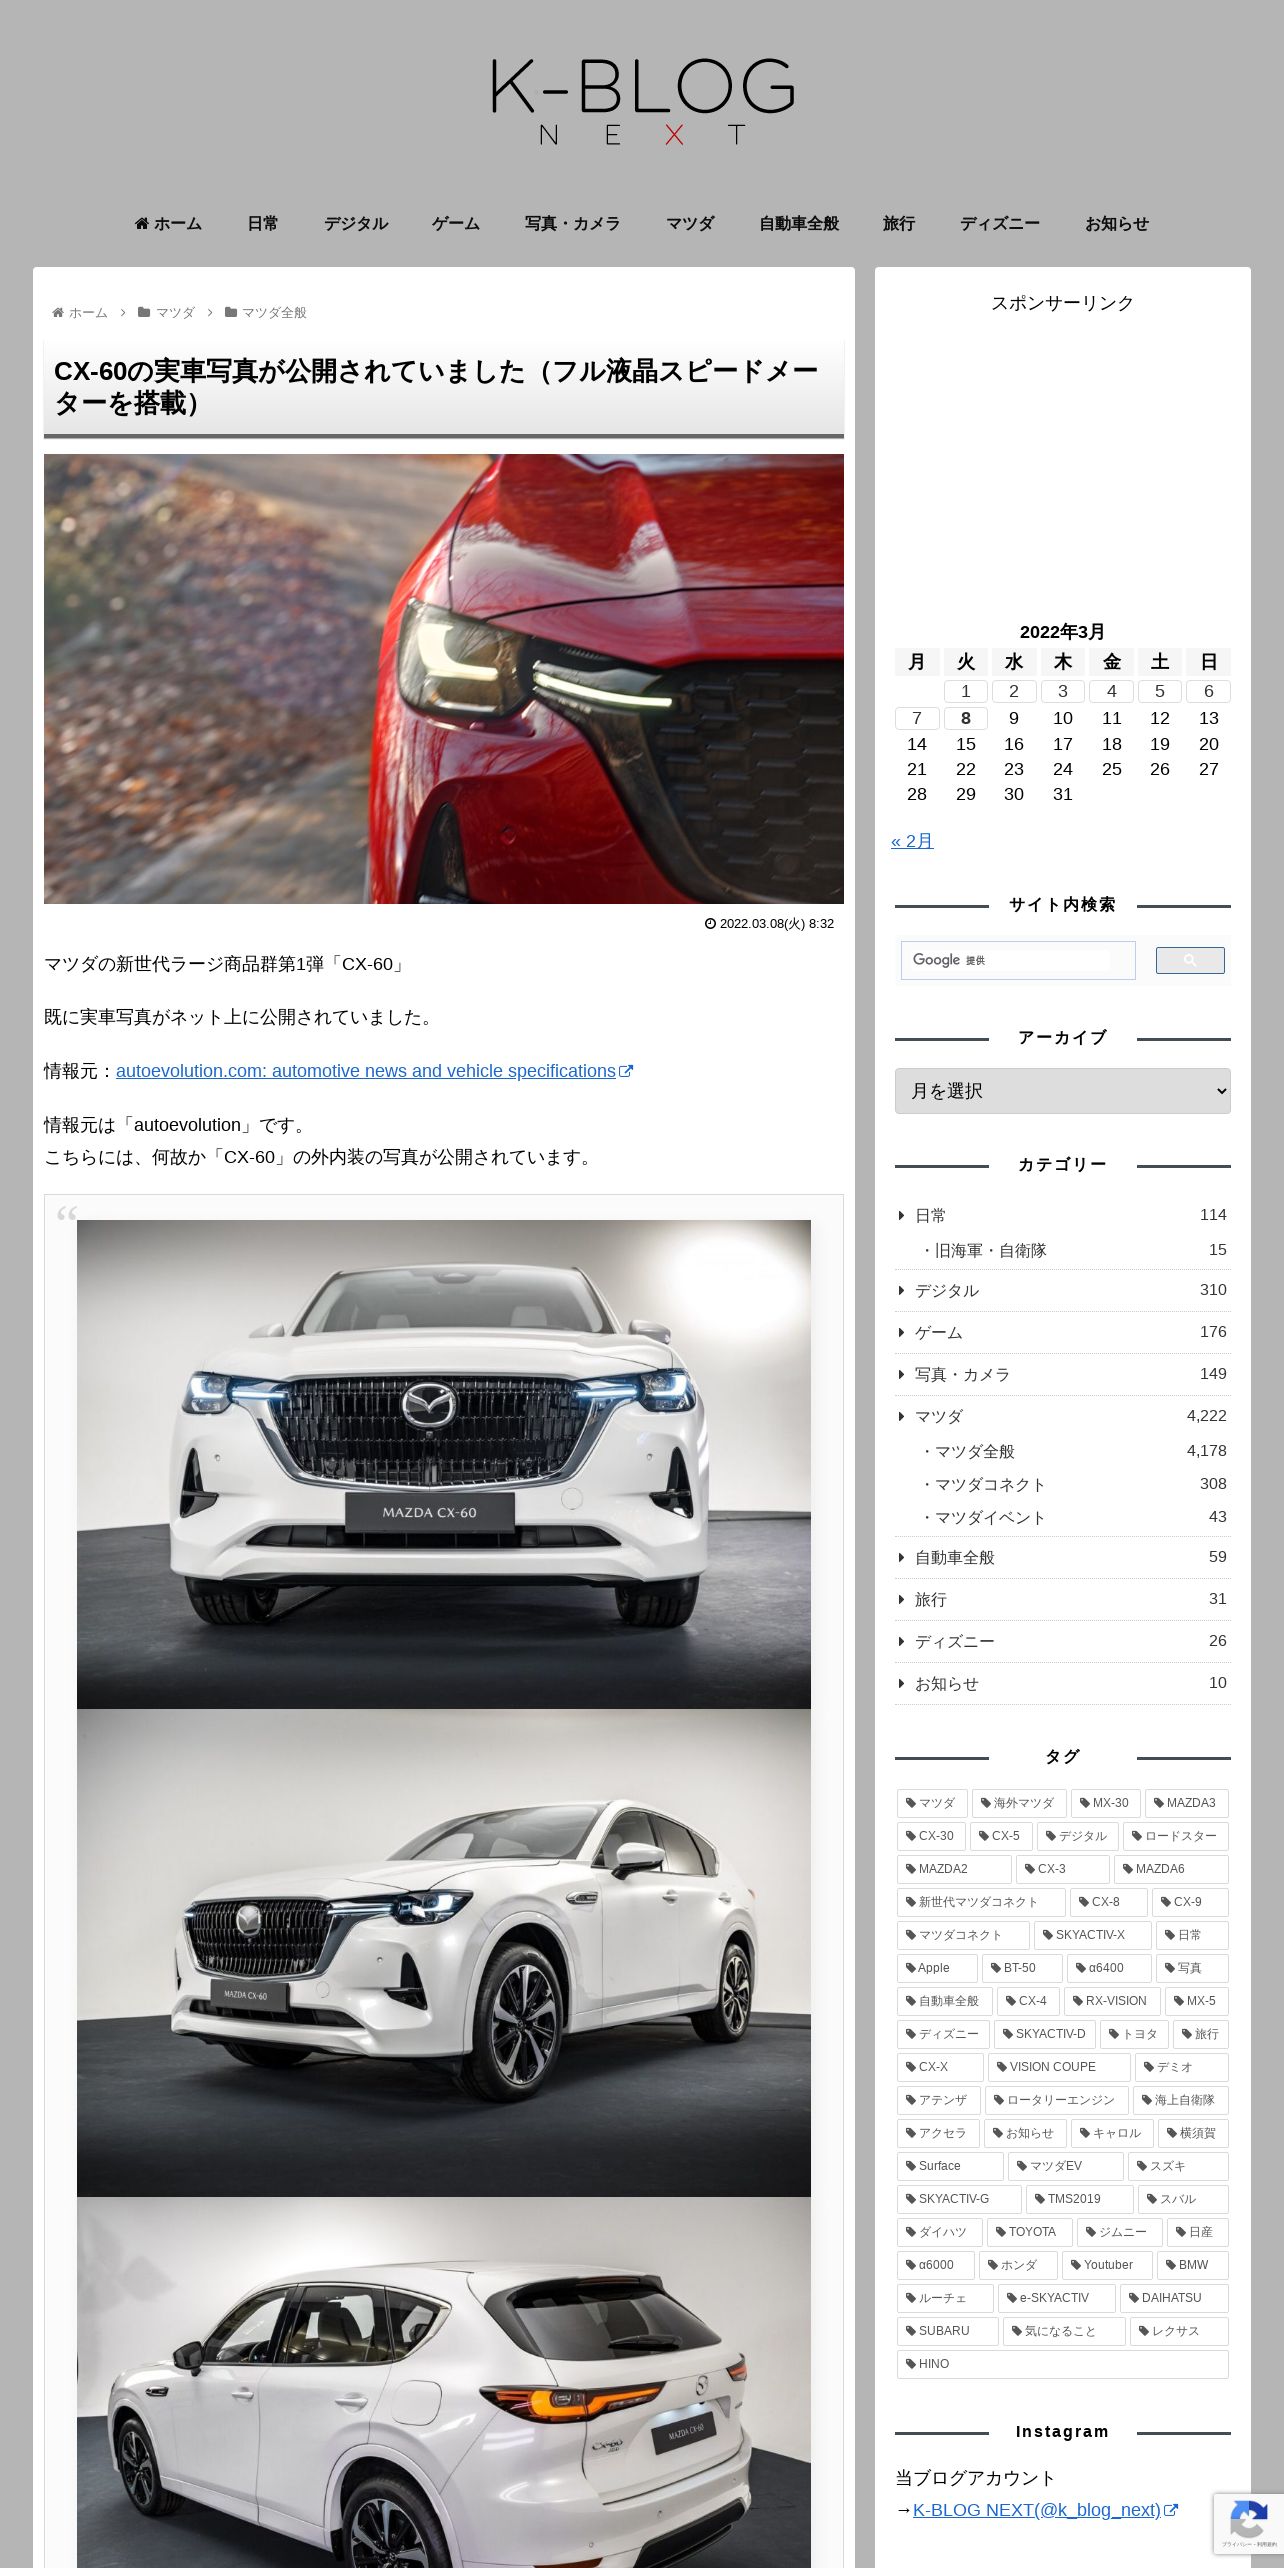Expand the マツダ category arrow

pyautogui.click(x=902, y=1417)
